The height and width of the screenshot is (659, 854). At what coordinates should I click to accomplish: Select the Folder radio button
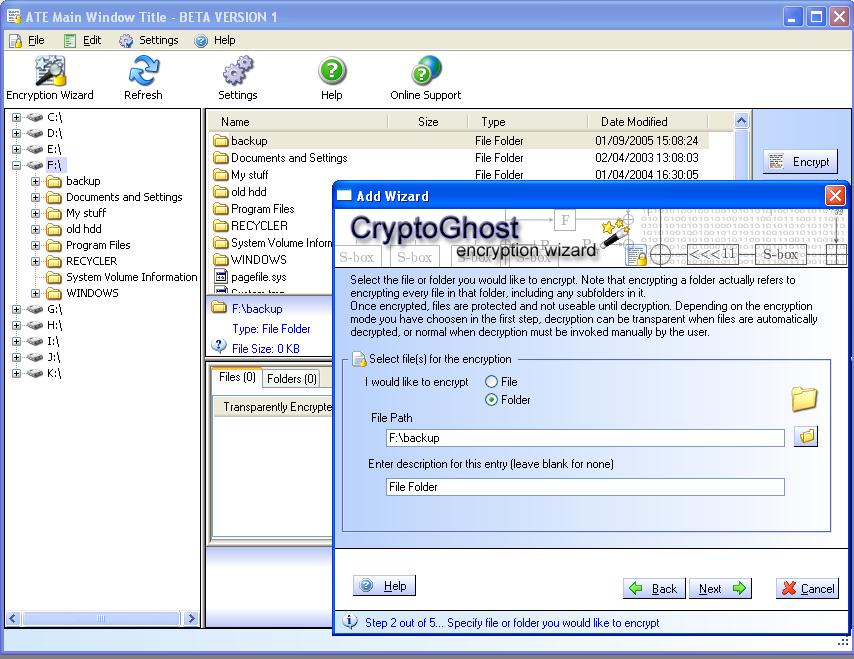[491, 400]
